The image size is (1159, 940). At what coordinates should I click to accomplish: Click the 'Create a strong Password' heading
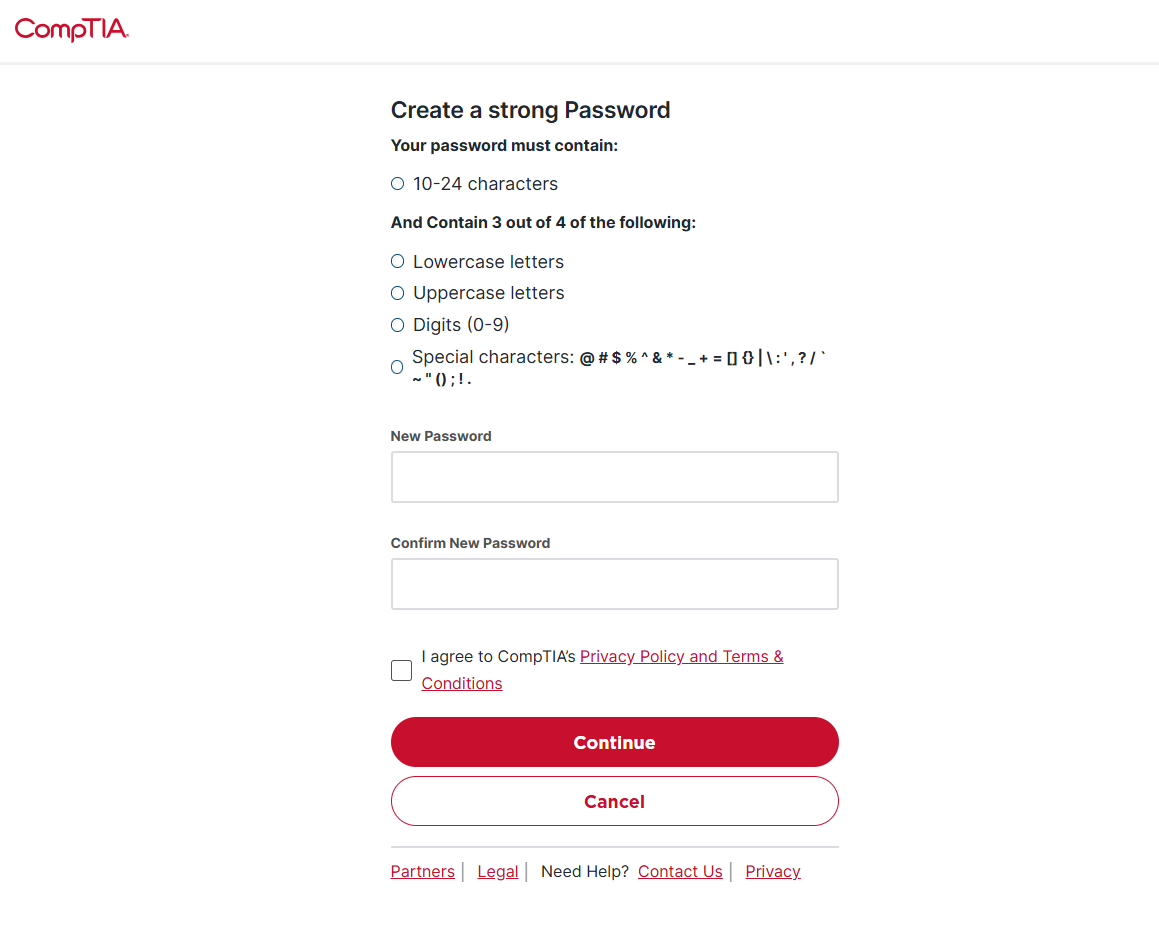pyautogui.click(x=530, y=110)
